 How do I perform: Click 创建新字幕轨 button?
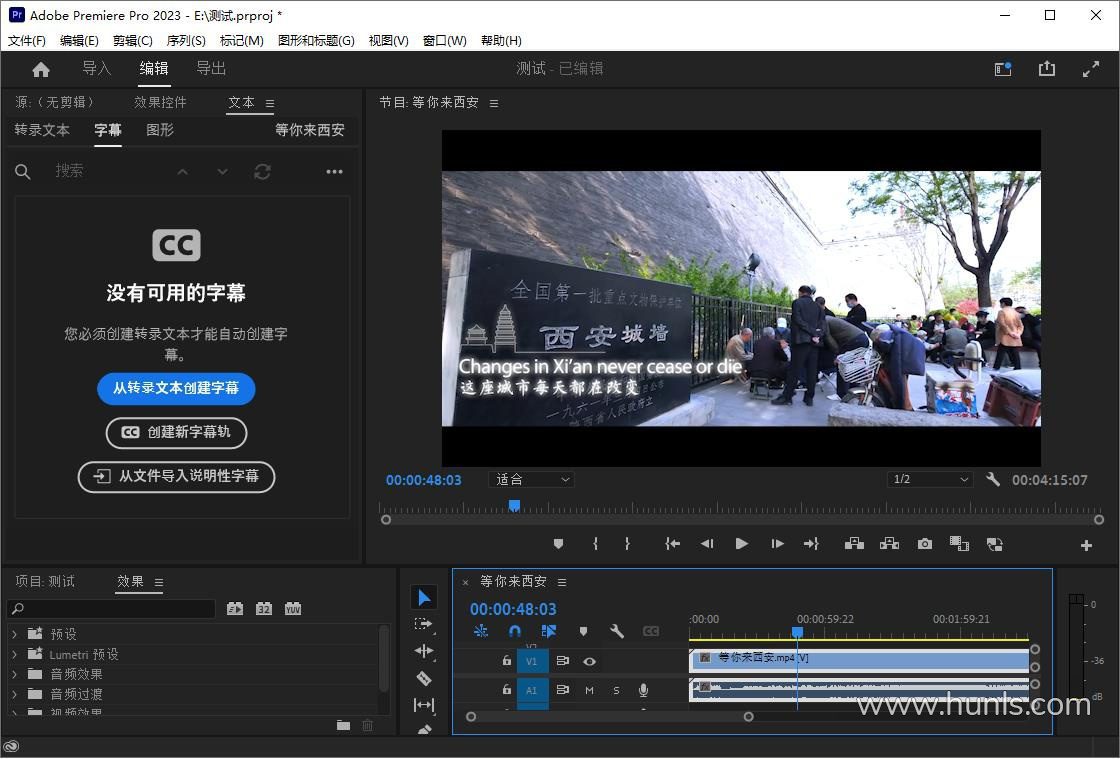tap(176, 433)
